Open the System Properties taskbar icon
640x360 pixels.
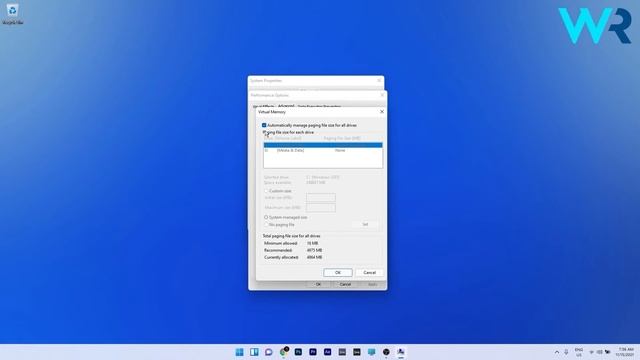pos(401,352)
